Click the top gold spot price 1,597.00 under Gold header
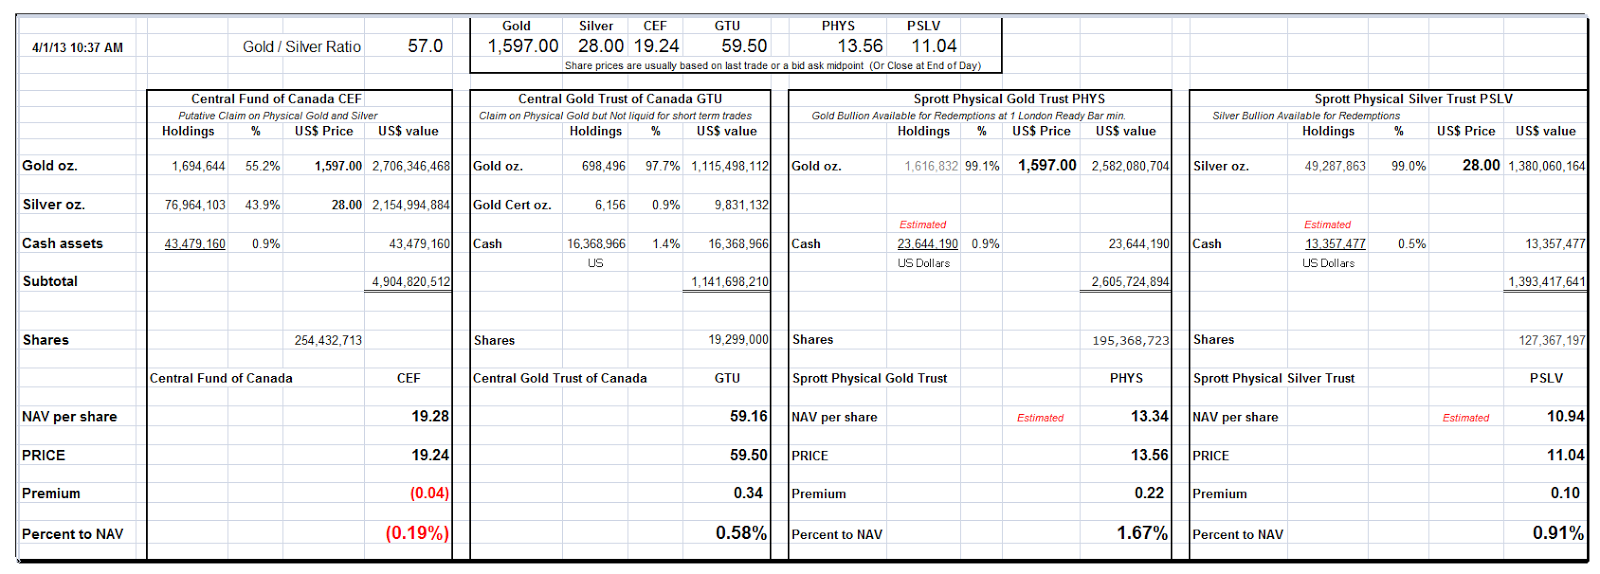This screenshot has width=1600, height=574. tap(523, 46)
